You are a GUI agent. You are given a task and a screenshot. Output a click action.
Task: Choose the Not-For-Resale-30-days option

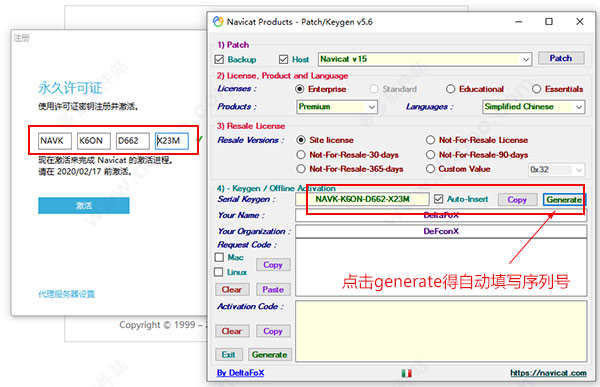point(301,155)
